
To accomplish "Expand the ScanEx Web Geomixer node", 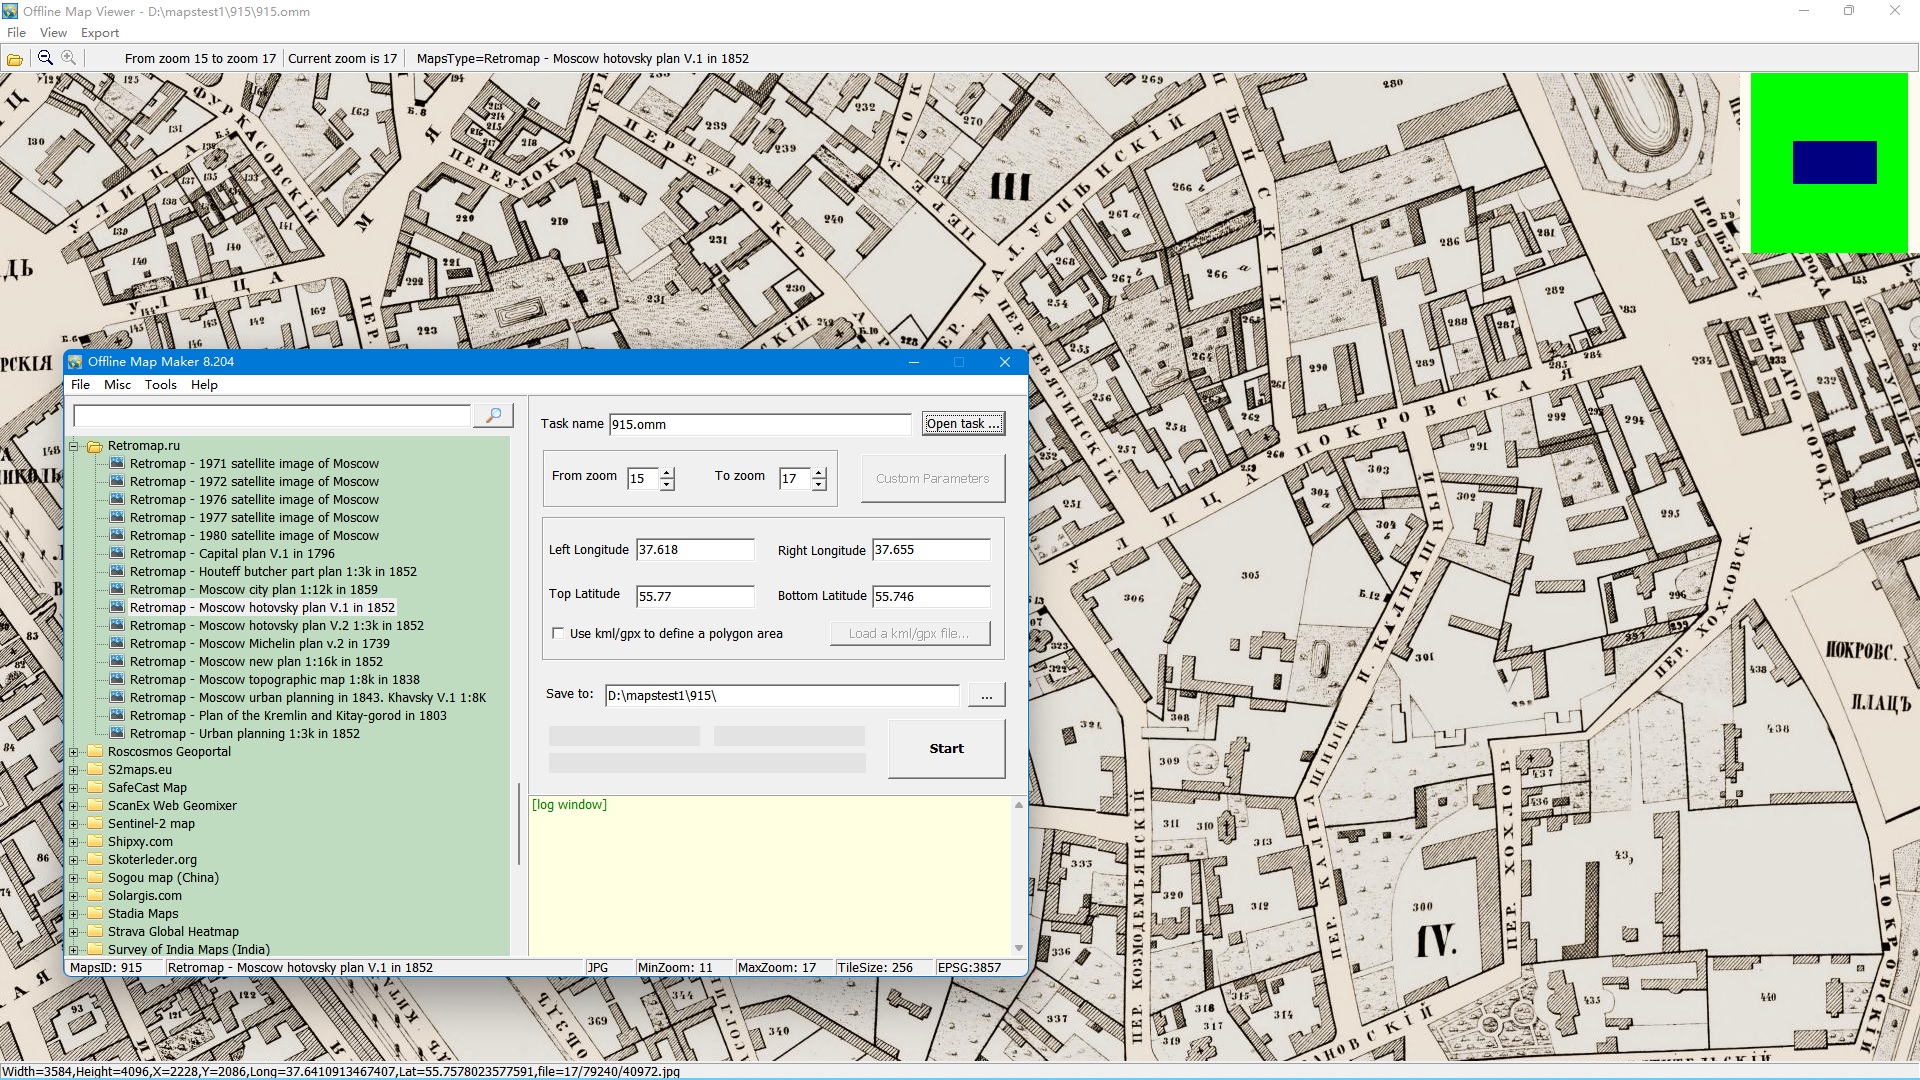I will [x=73, y=806].
